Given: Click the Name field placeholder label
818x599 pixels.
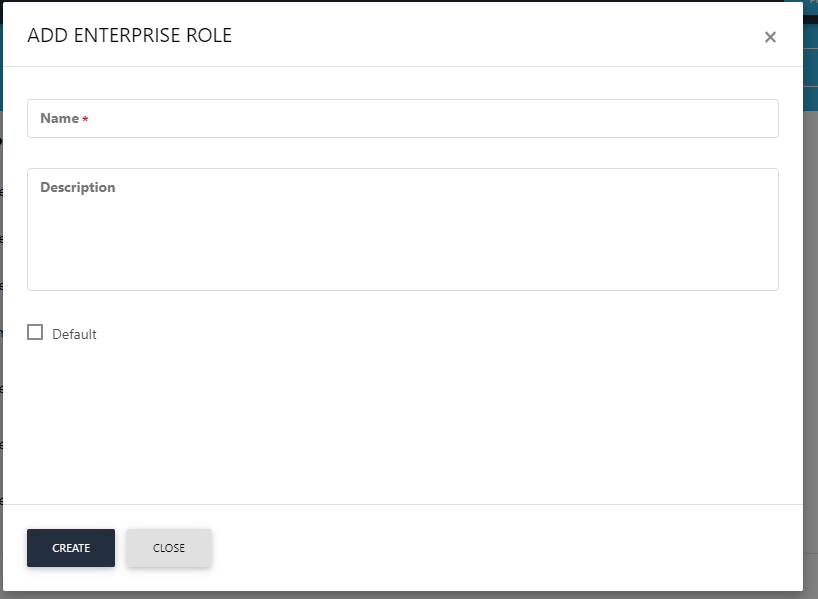Looking at the screenshot, I should pos(59,118).
